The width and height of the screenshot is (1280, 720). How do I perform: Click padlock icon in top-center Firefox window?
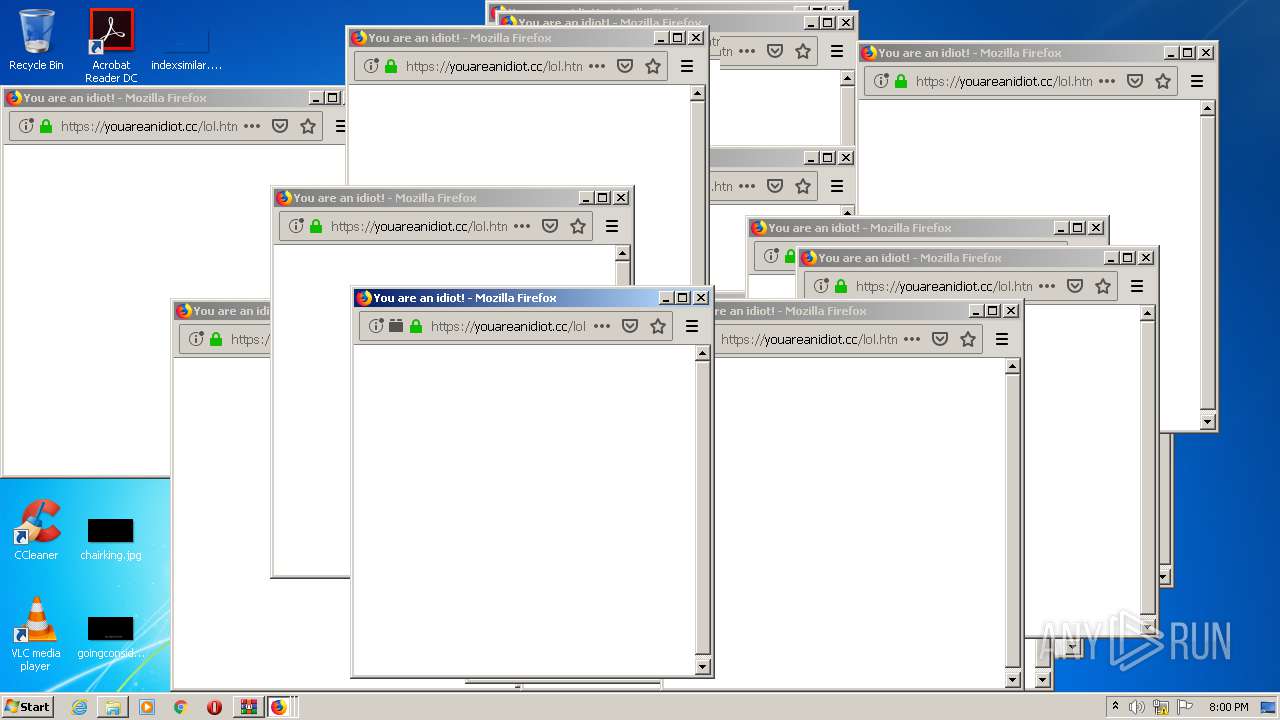point(391,66)
